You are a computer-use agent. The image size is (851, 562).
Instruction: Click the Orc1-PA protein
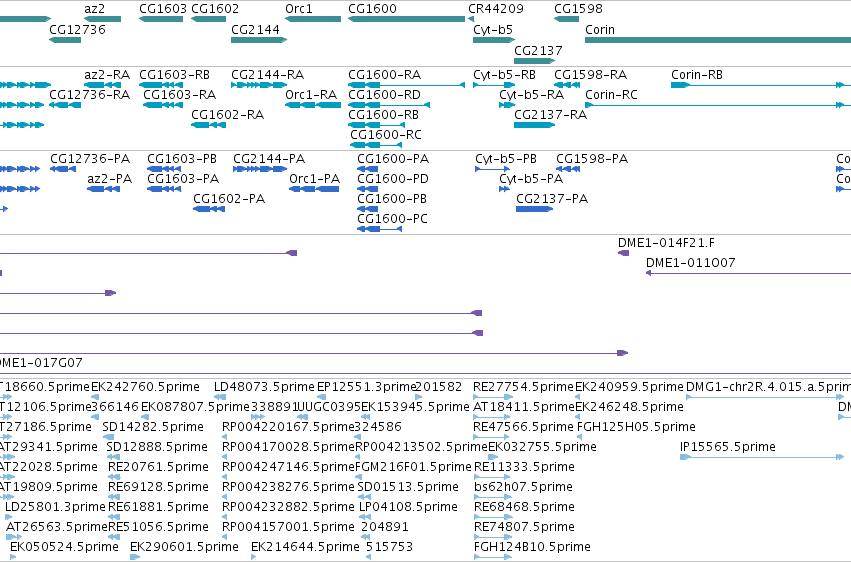(314, 189)
